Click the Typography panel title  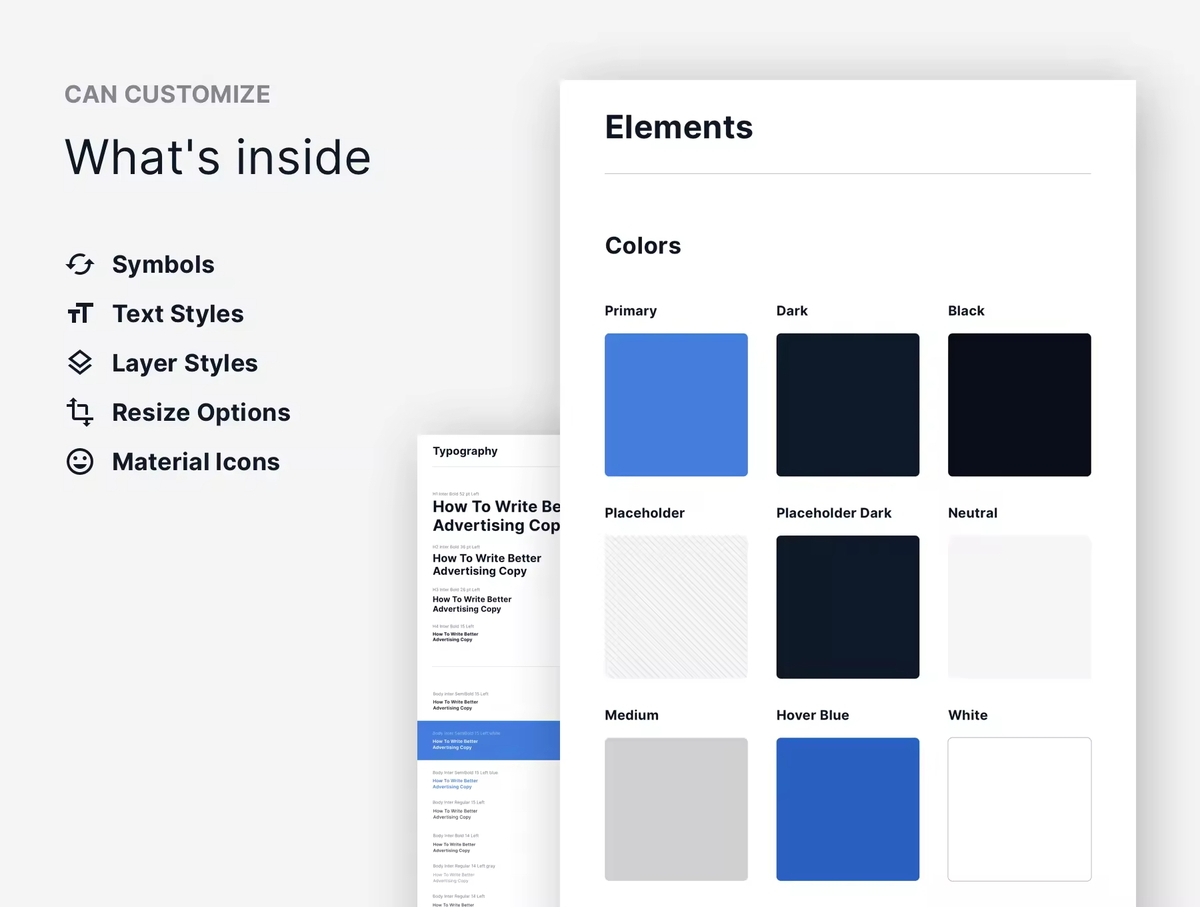[465, 451]
